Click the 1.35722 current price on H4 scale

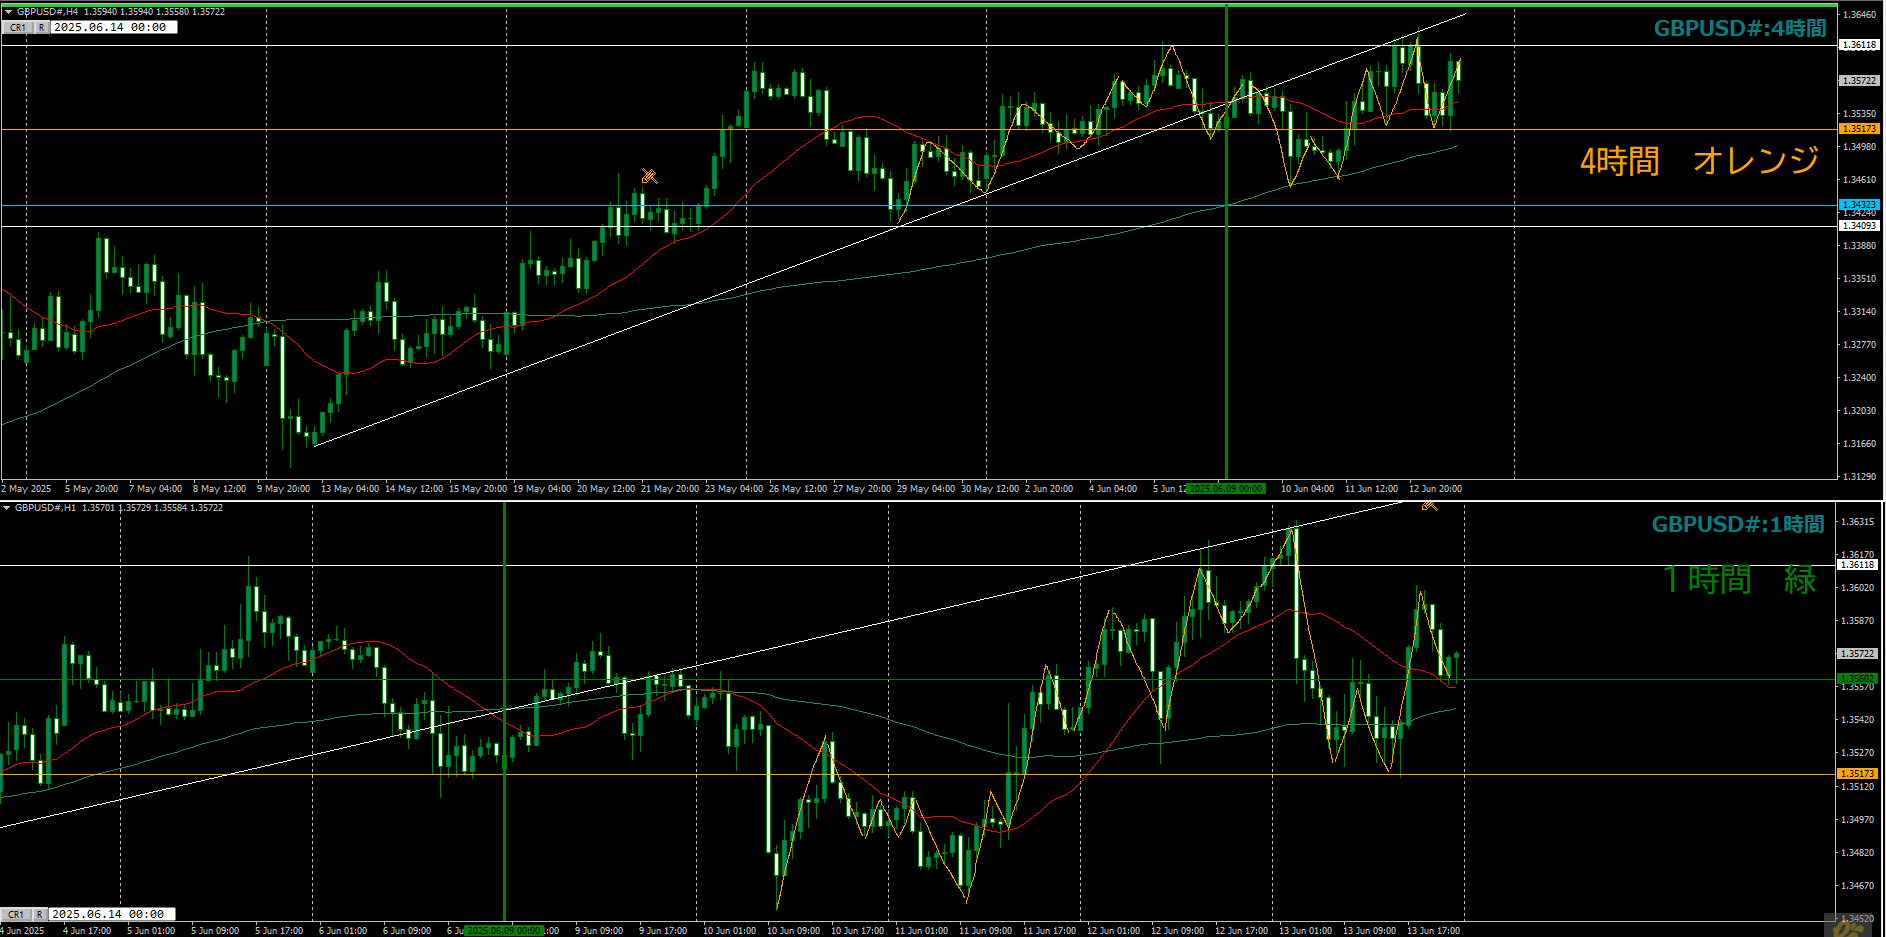[x=1860, y=81]
